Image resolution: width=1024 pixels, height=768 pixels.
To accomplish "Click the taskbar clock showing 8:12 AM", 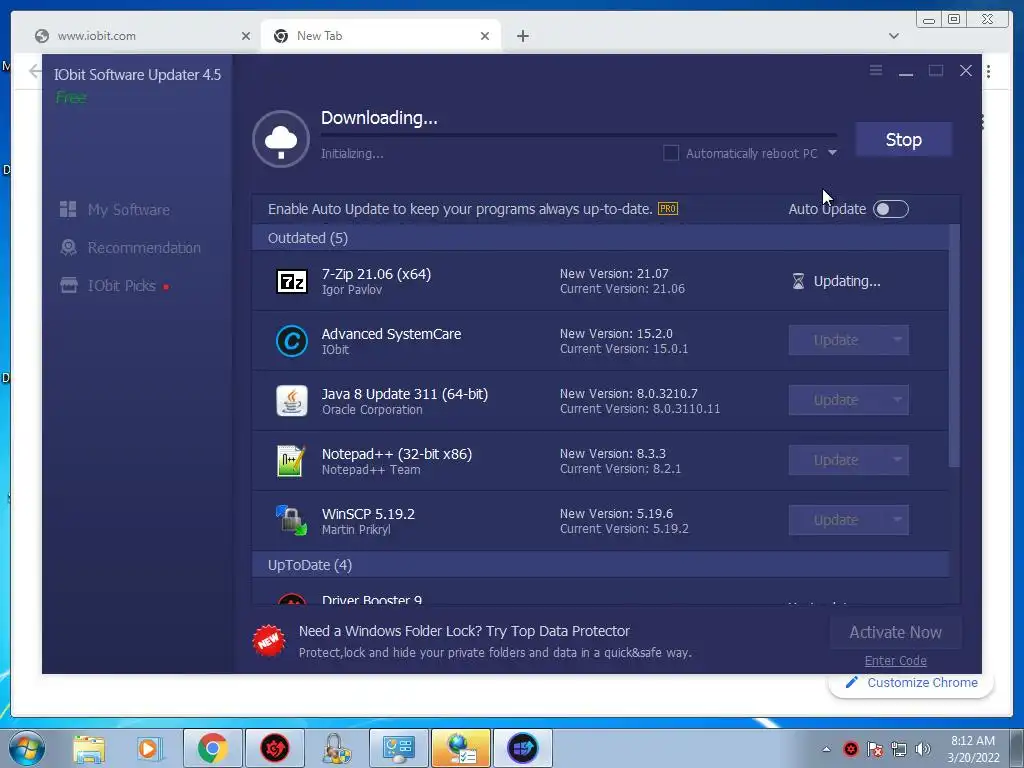I will coord(973,749).
